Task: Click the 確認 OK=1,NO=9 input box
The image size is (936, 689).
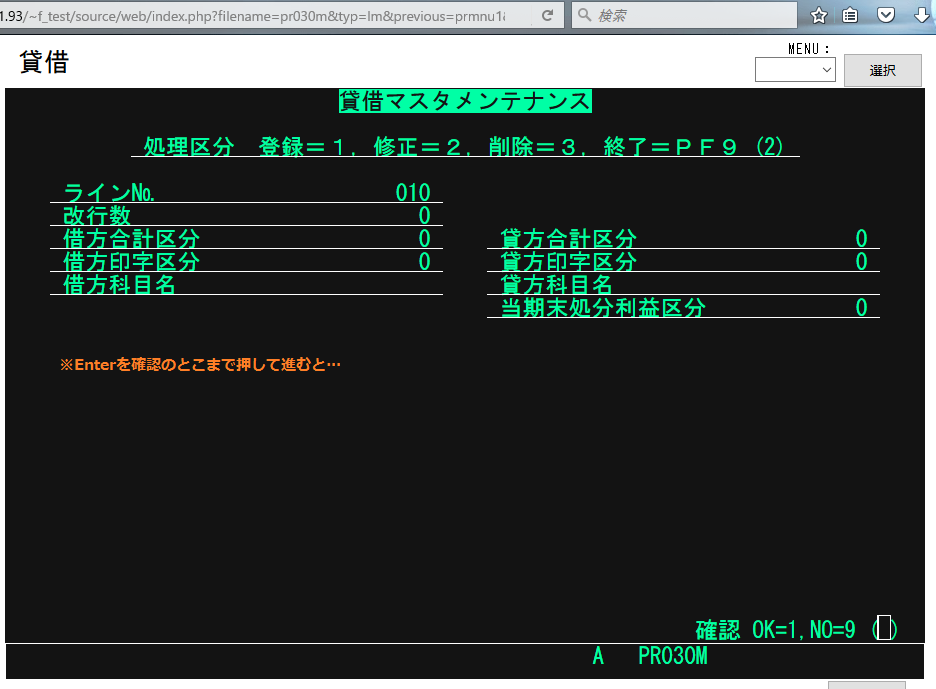Action: click(884, 629)
